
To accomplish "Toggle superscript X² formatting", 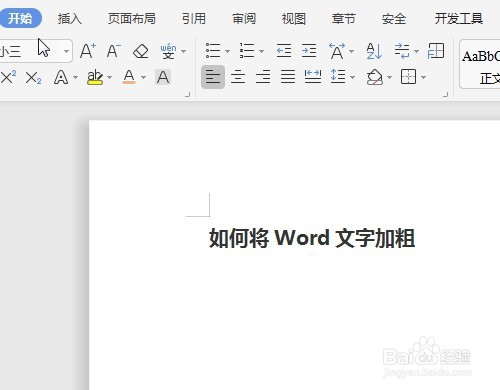I will (x=8, y=77).
